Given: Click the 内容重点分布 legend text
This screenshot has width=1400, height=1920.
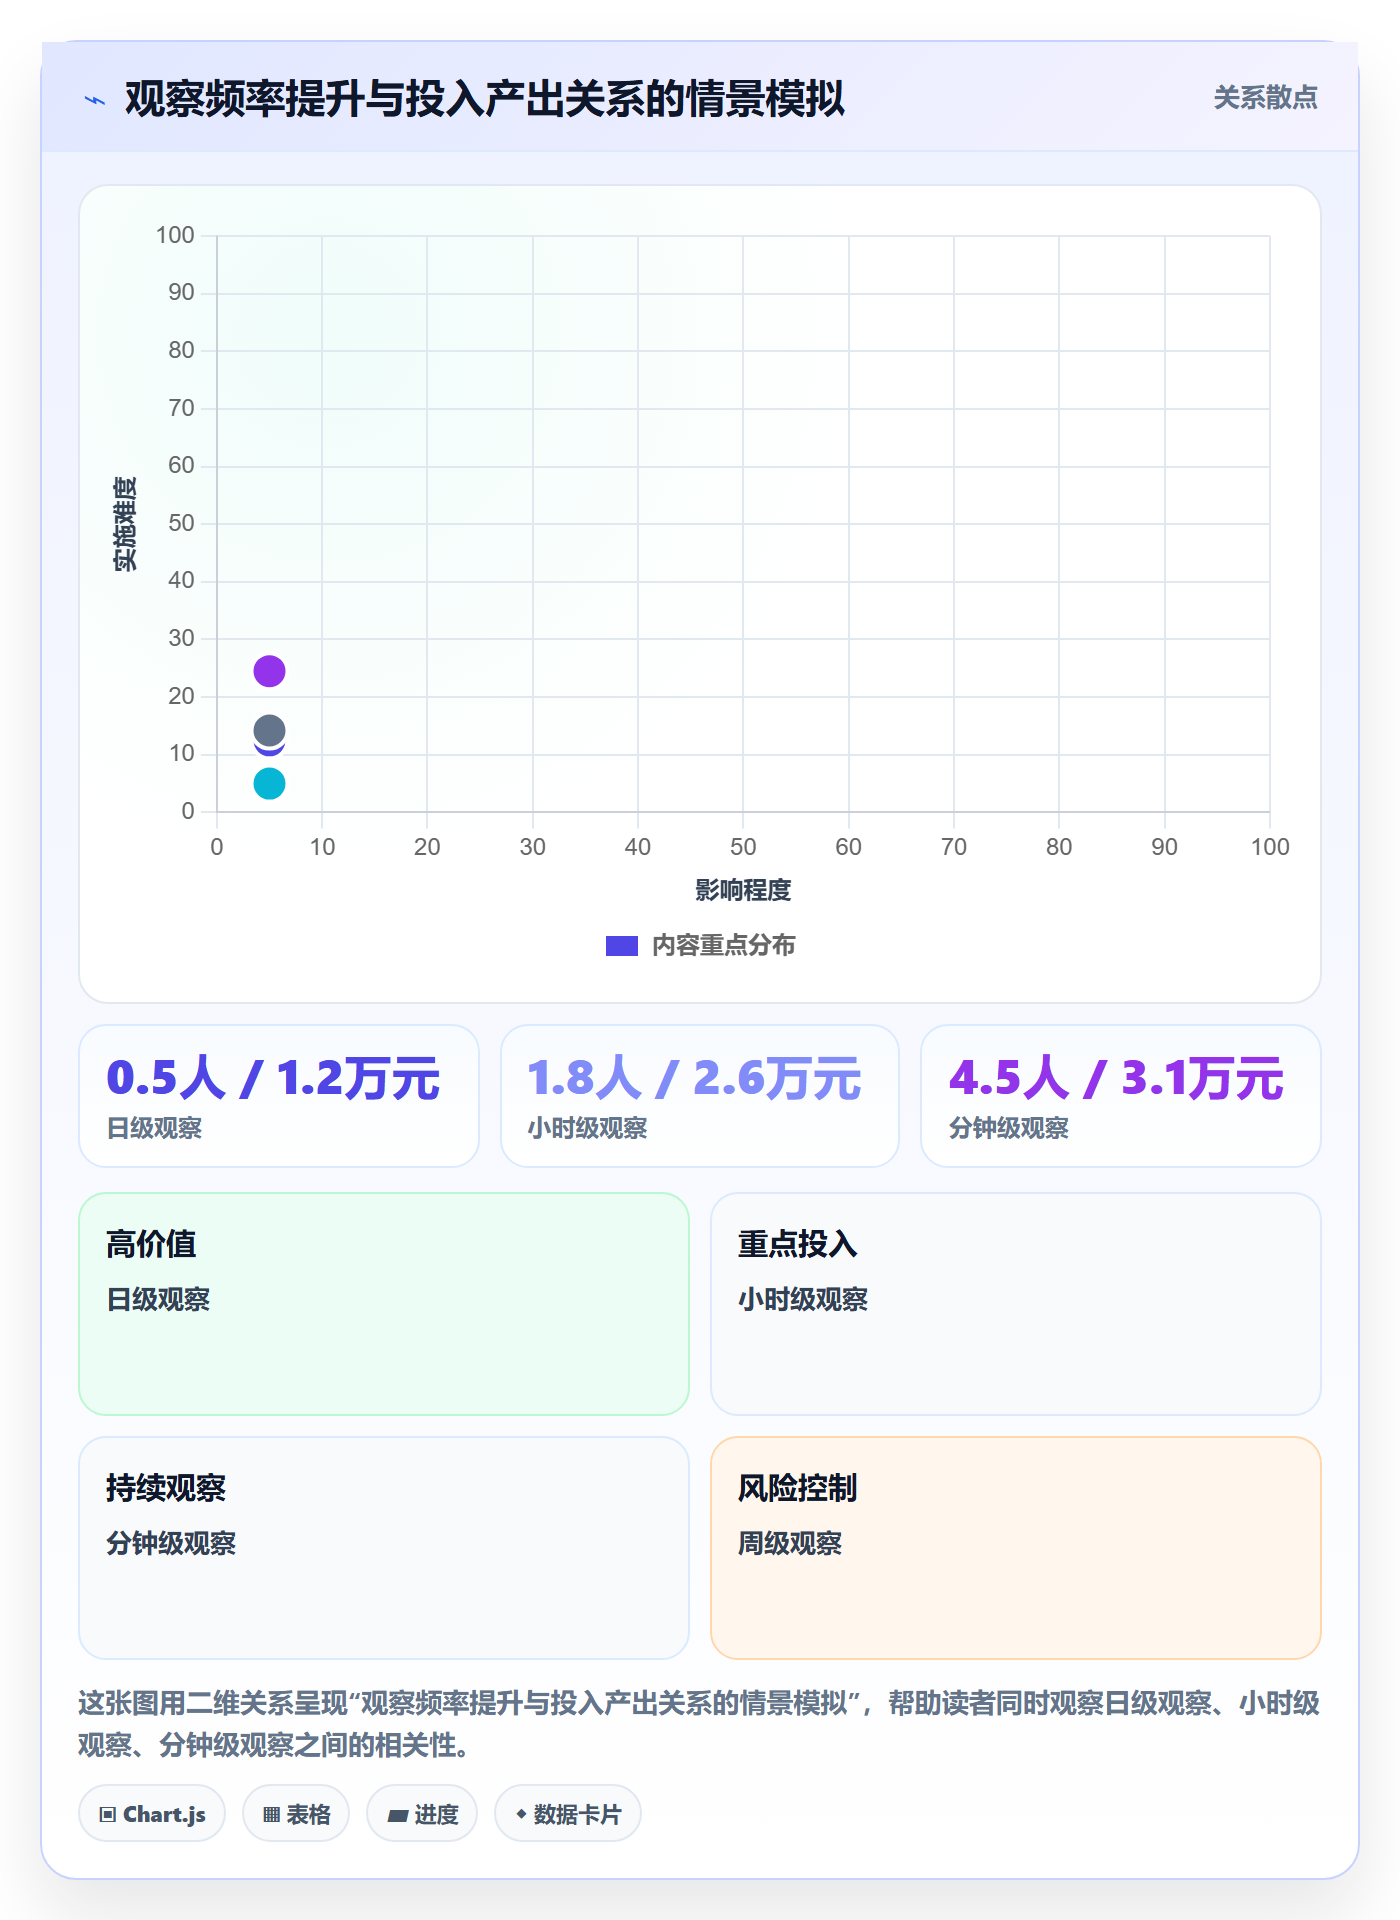Looking at the screenshot, I should 723,946.
